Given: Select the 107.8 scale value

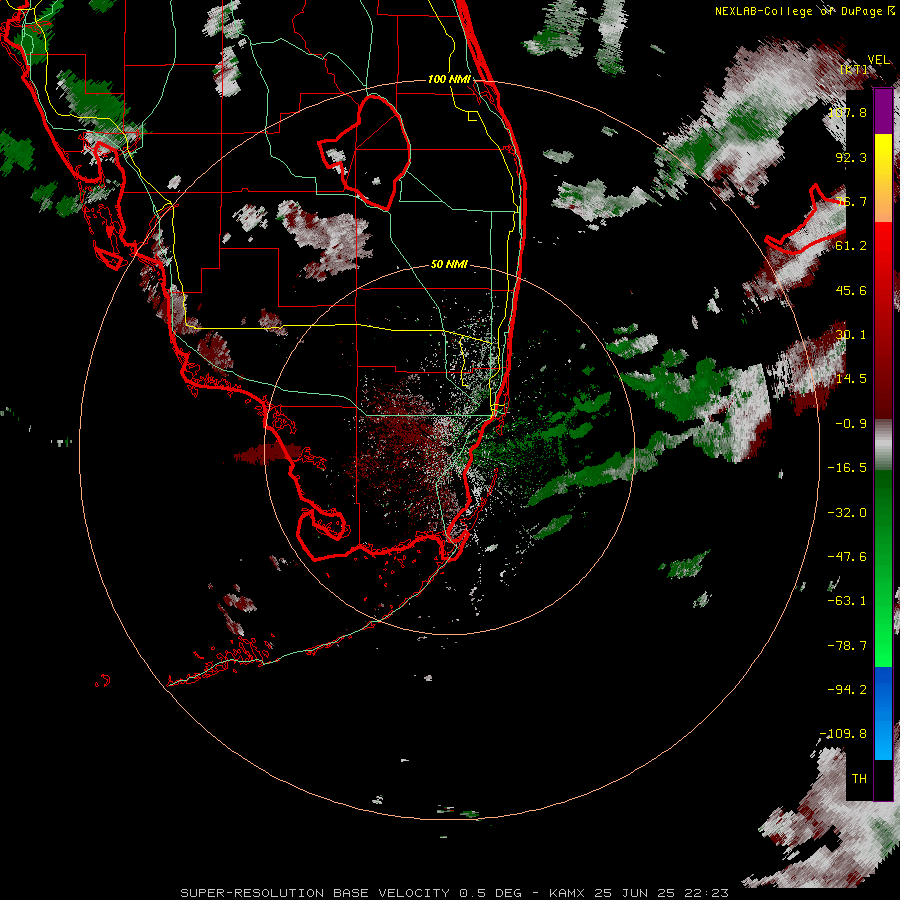Looking at the screenshot, I should (849, 112).
